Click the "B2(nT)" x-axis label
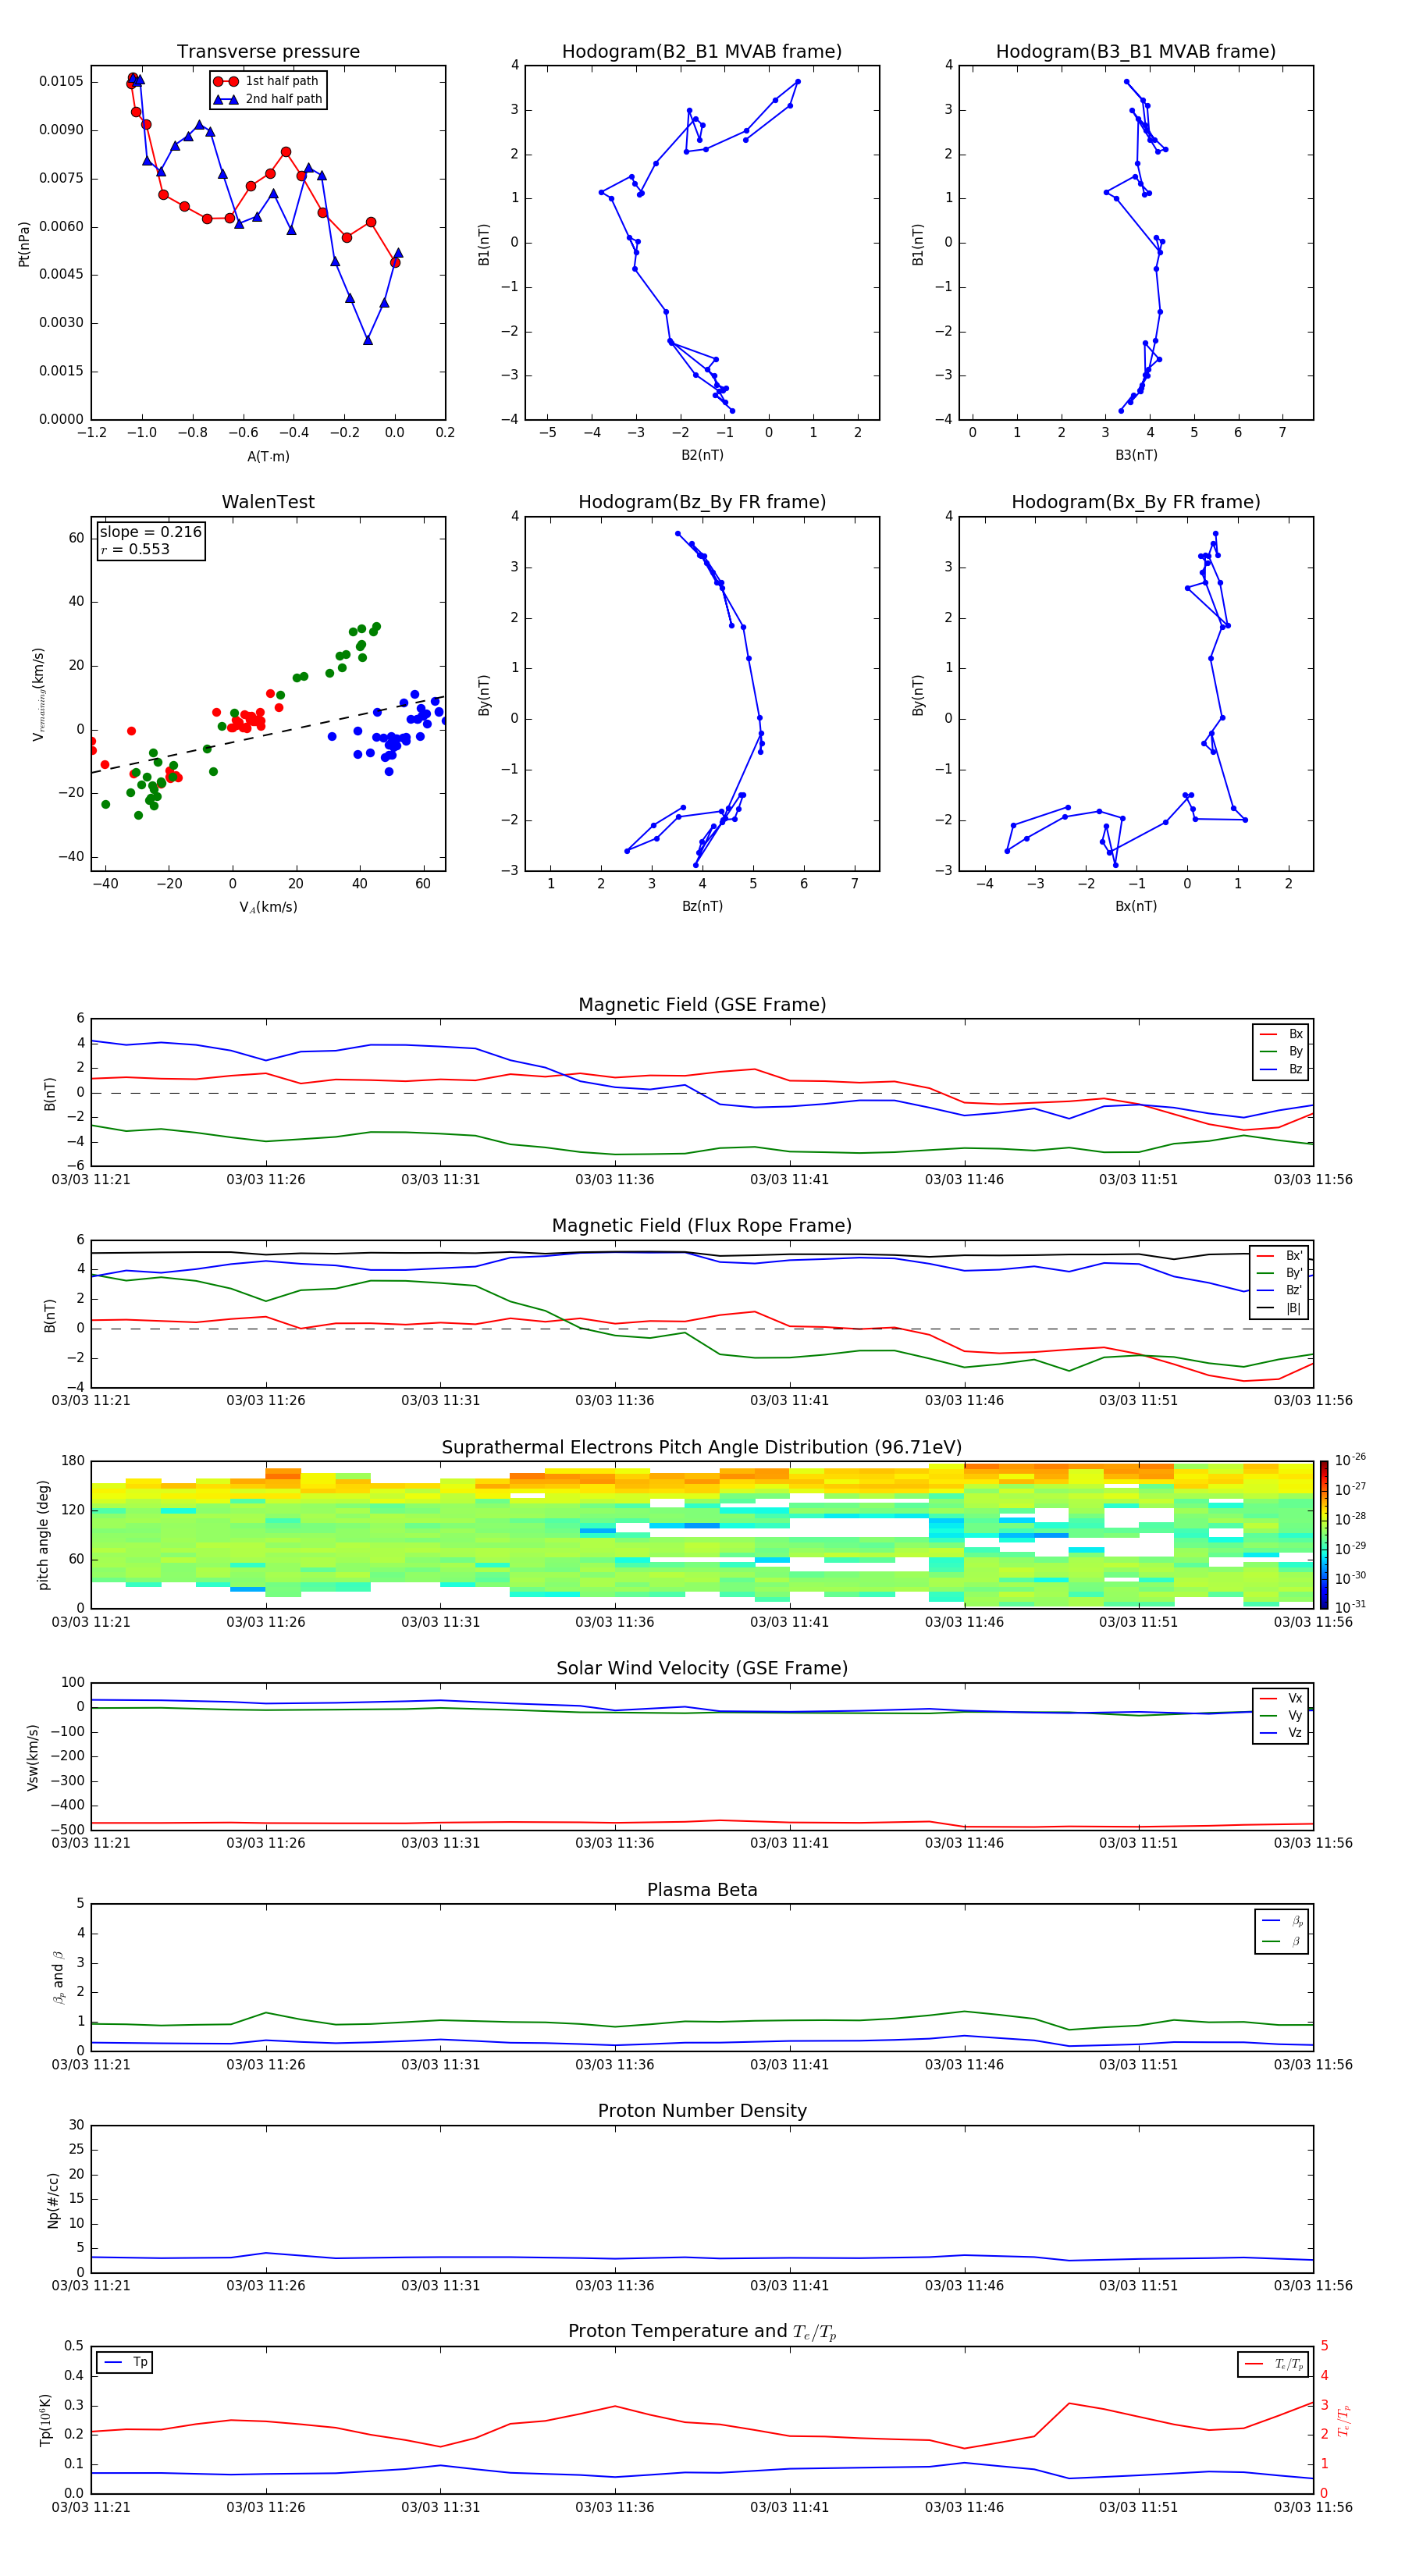 pyautogui.click(x=702, y=455)
